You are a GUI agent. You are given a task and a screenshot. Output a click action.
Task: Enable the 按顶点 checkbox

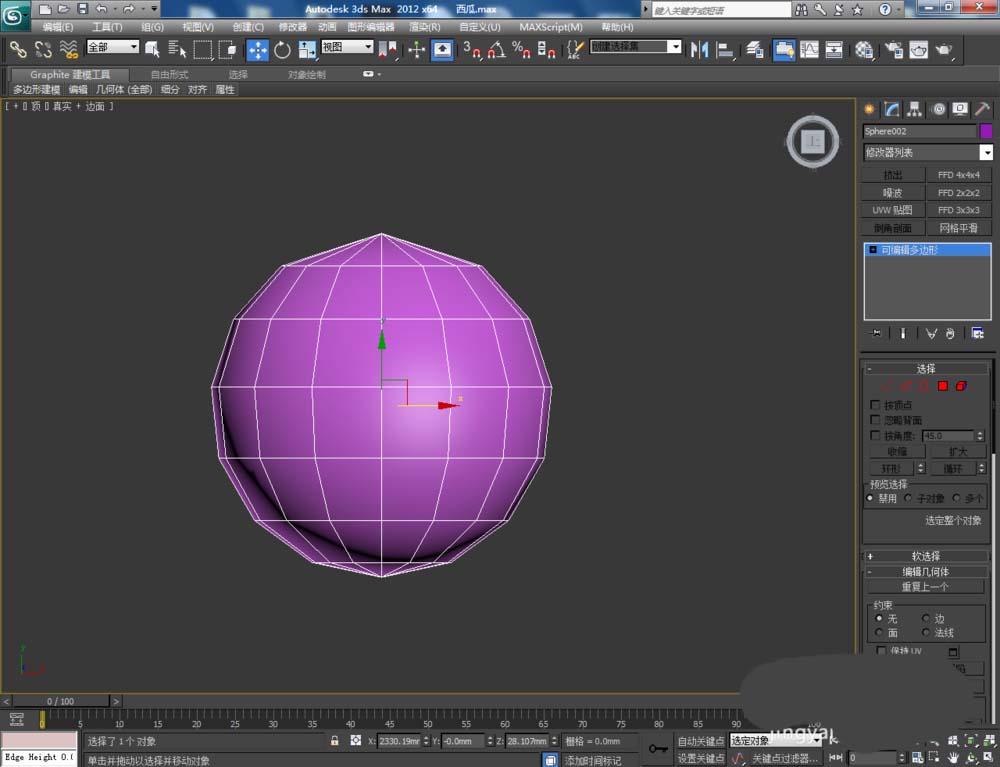876,405
